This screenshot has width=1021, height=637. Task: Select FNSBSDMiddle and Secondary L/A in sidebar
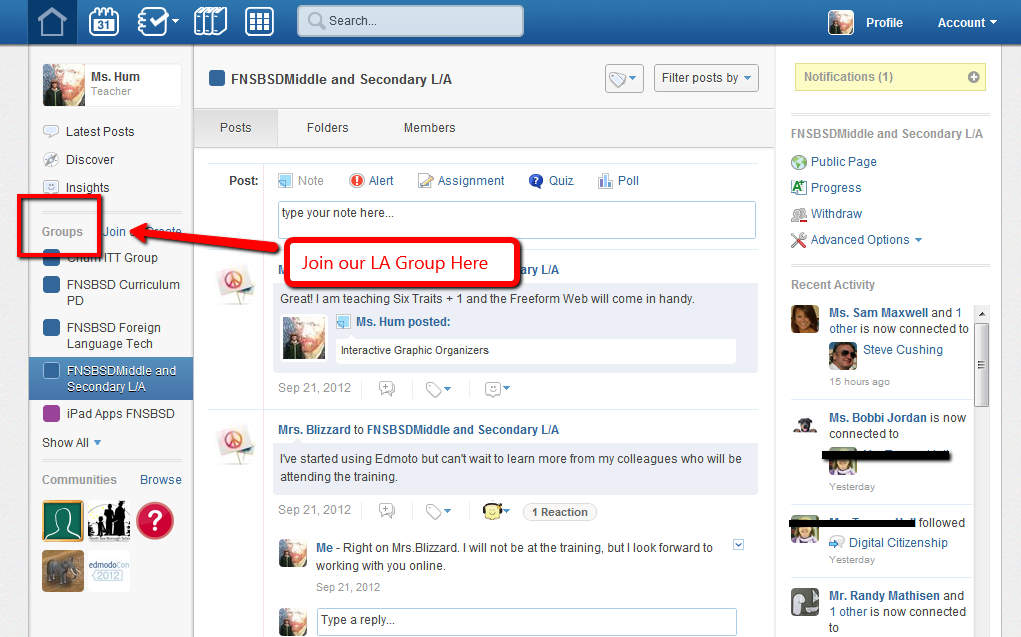pos(111,378)
